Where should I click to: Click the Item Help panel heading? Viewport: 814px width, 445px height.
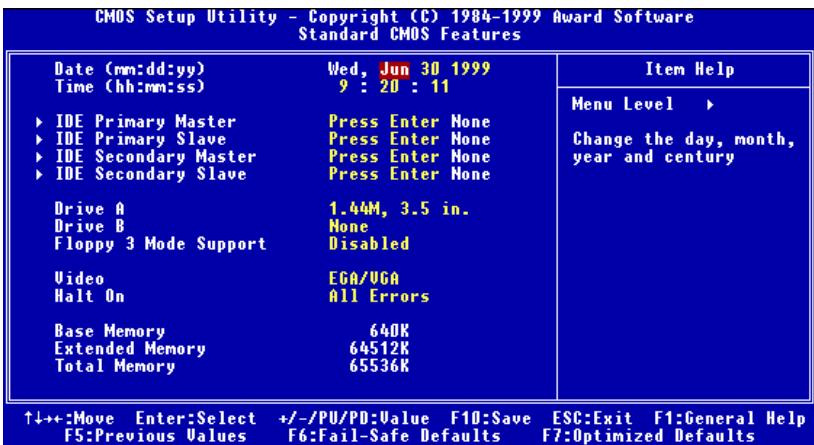pyautogui.click(x=689, y=70)
